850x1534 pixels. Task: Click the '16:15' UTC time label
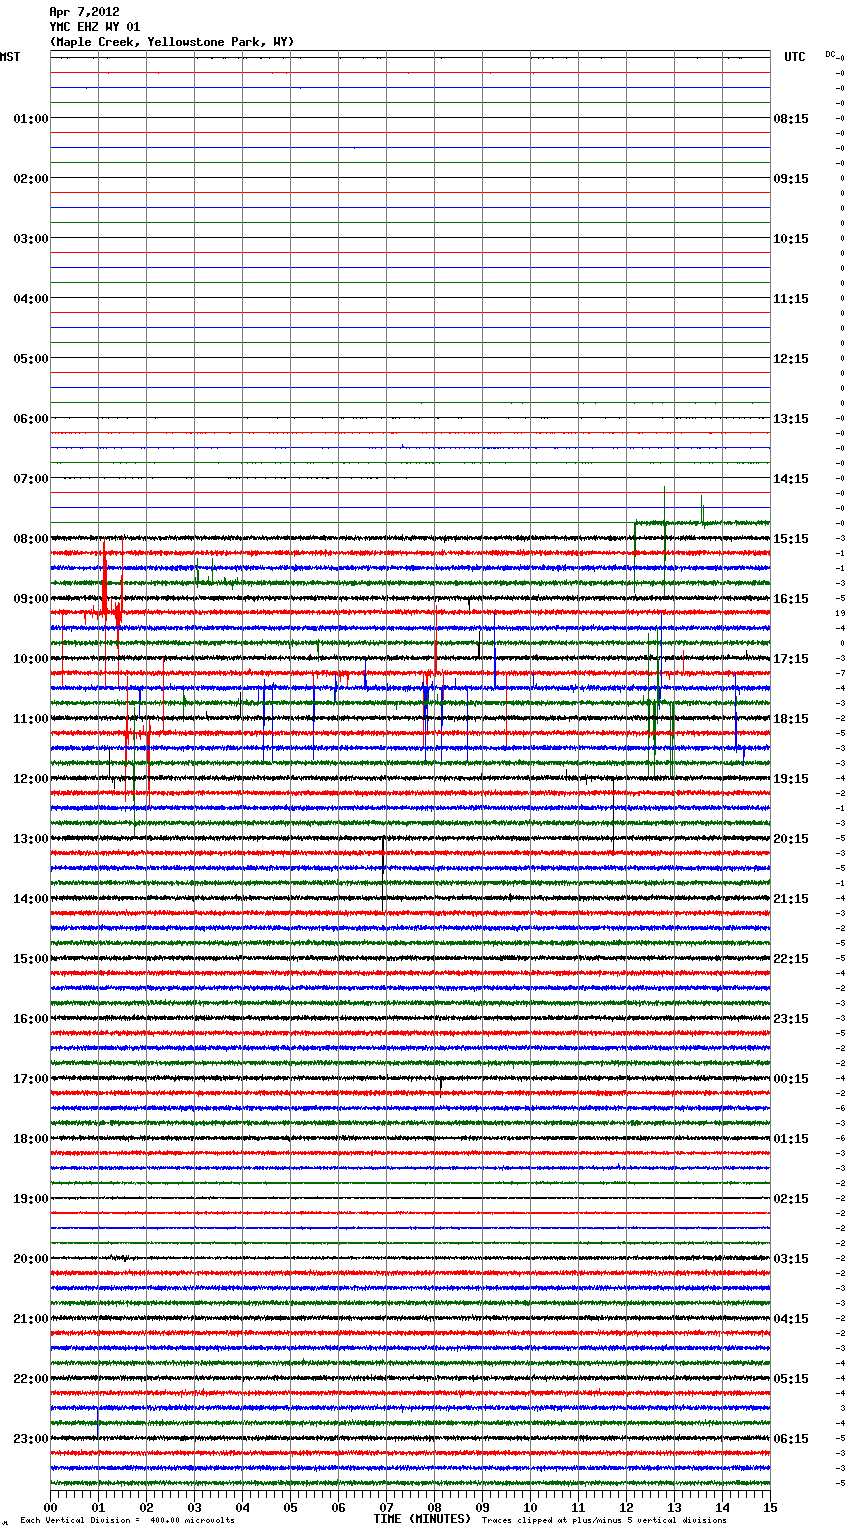coord(791,599)
